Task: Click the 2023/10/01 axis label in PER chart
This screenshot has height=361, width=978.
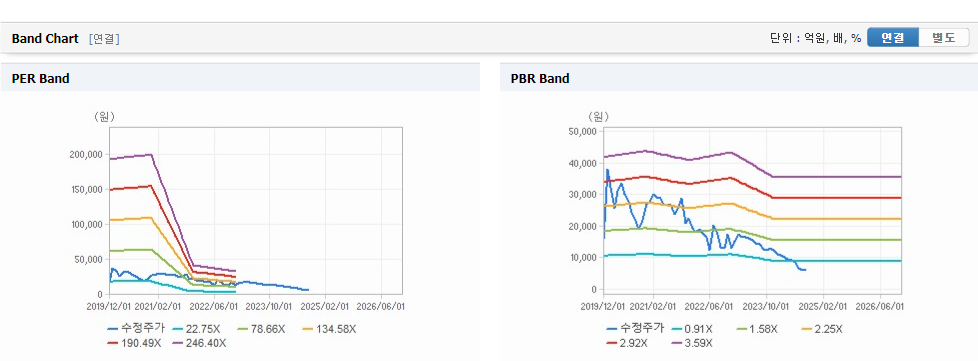Action: tap(269, 306)
